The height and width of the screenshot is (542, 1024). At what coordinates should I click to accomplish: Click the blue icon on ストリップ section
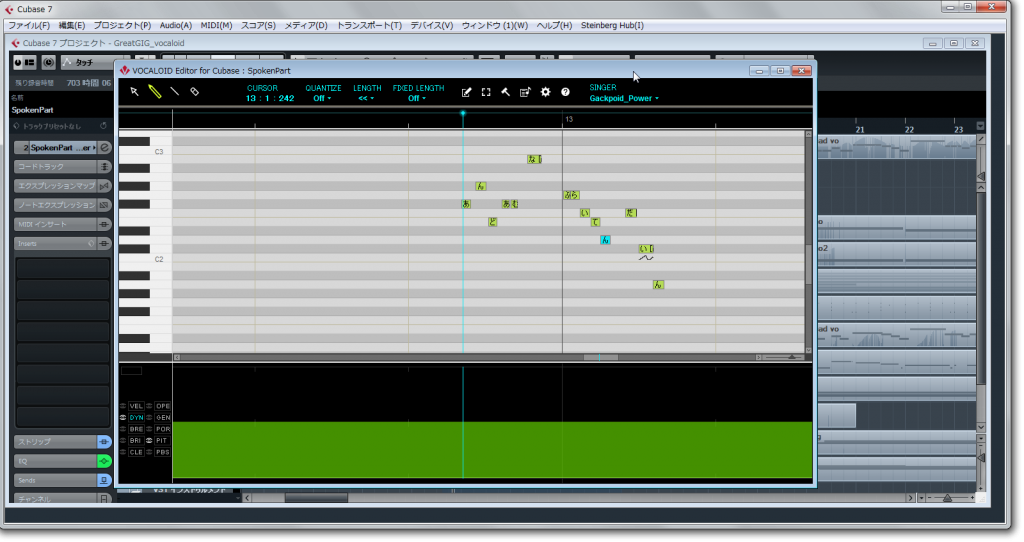pos(104,442)
